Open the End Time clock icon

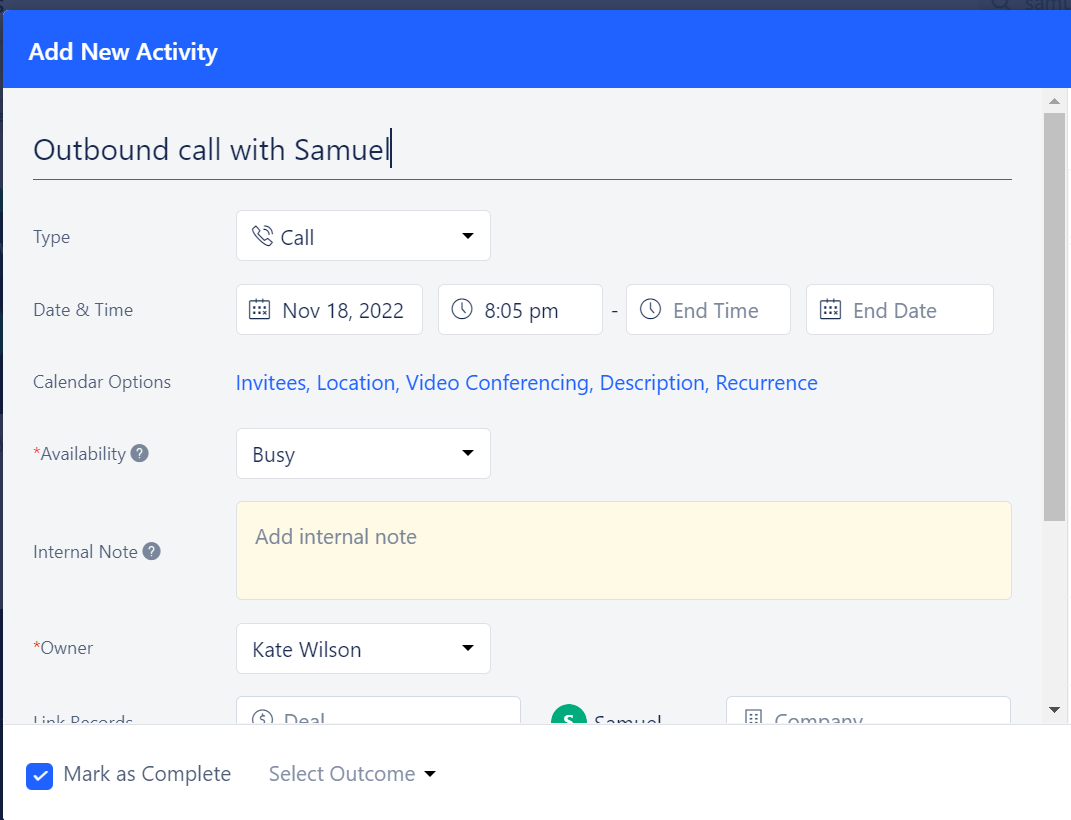[650, 309]
